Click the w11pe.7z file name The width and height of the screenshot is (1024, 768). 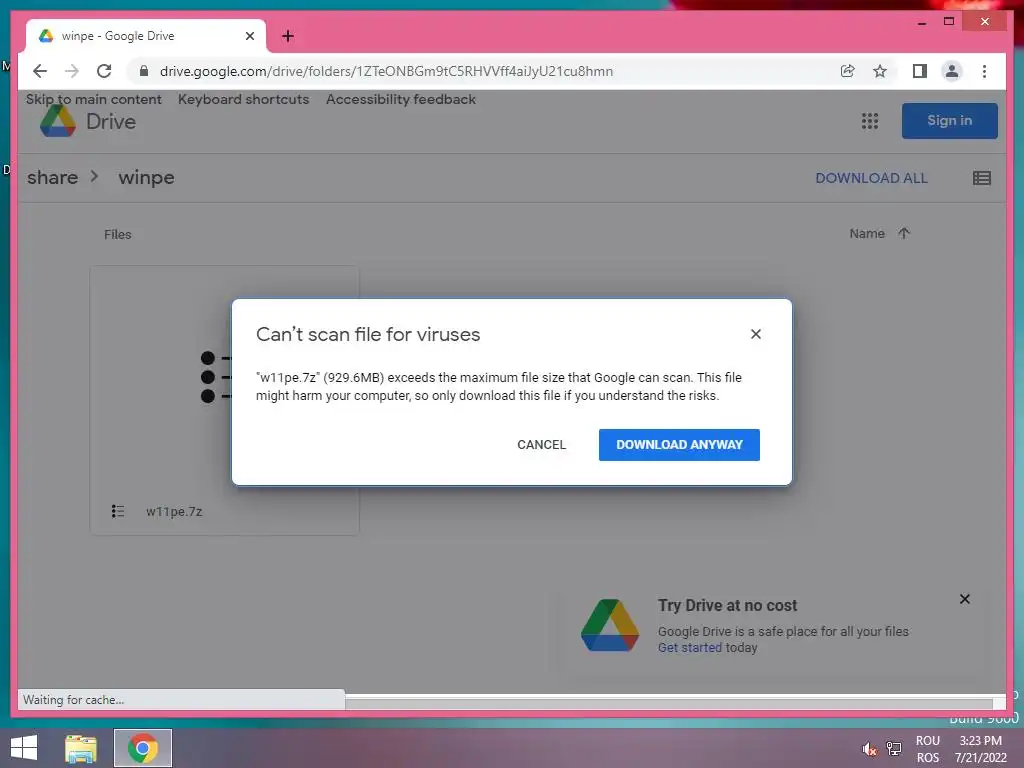174,511
